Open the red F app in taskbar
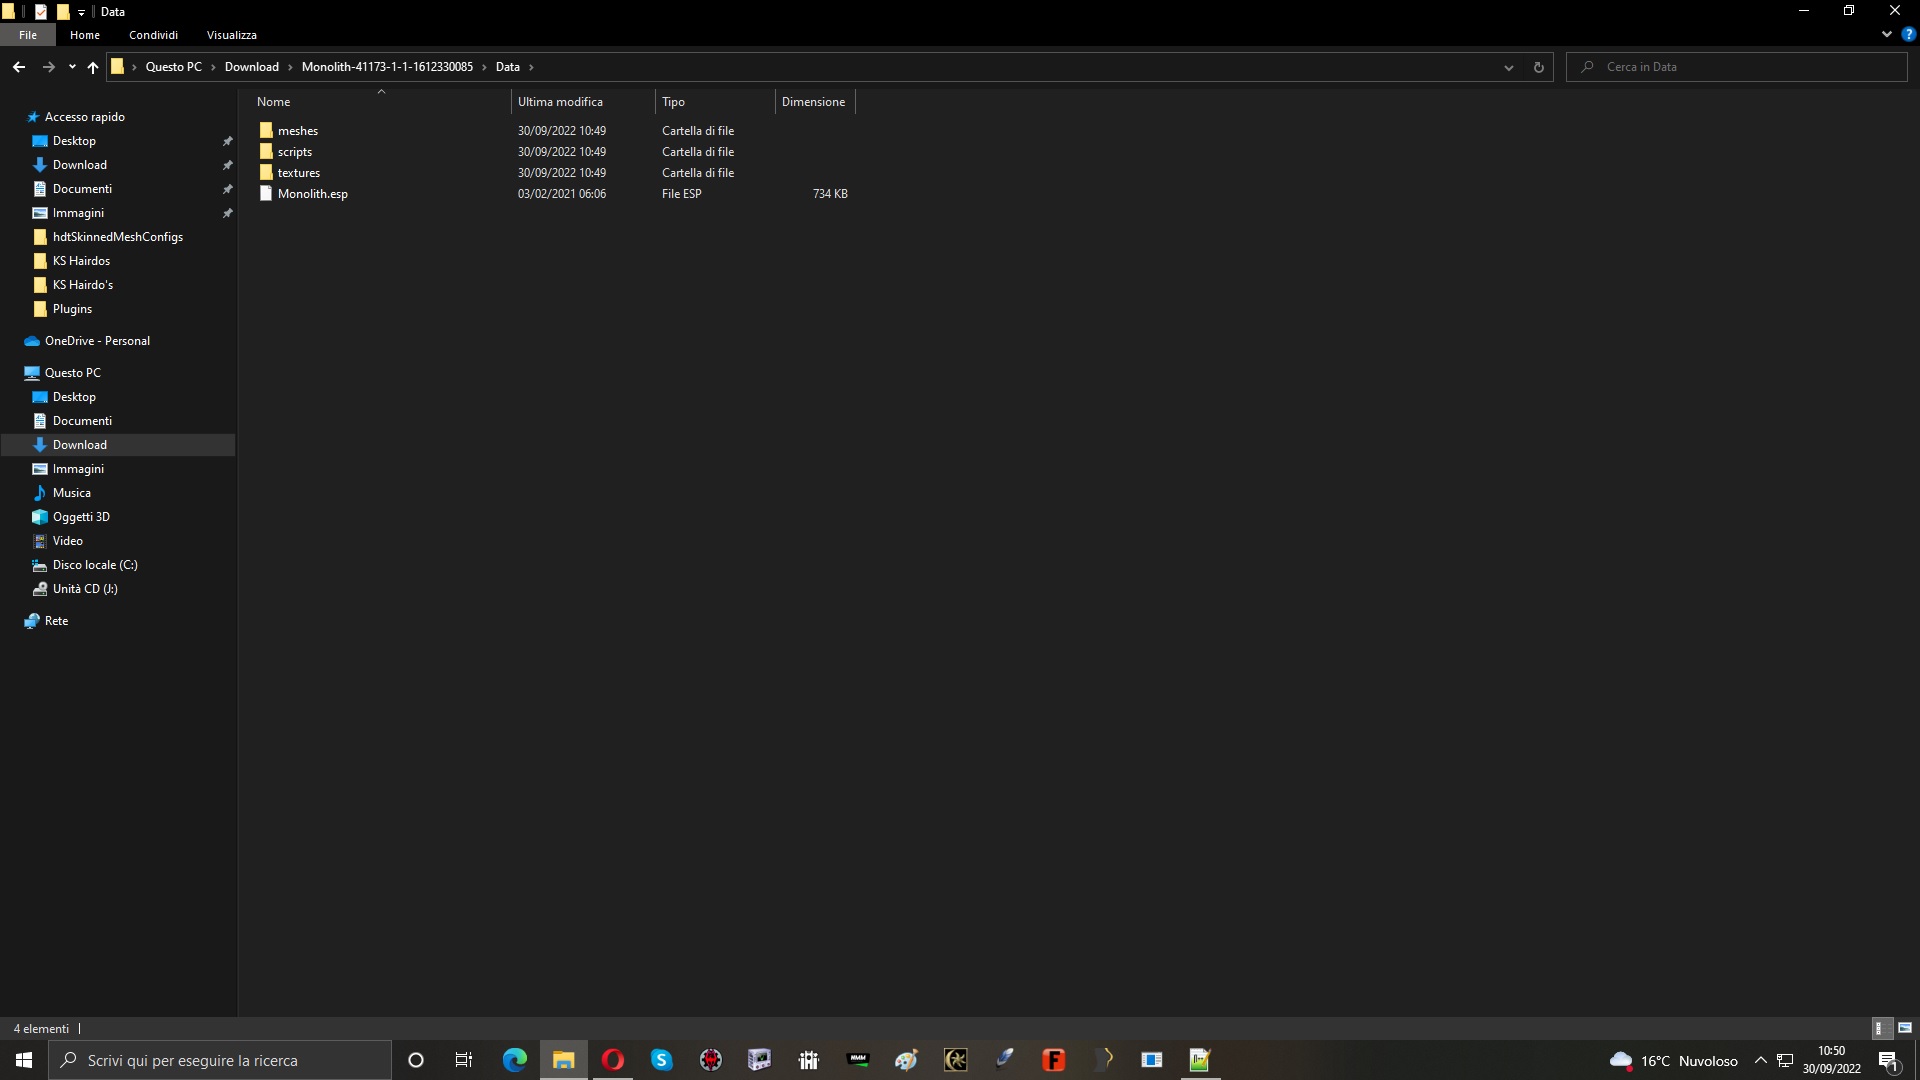The width and height of the screenshot is (1920, 1080). click(1054, 1060)
